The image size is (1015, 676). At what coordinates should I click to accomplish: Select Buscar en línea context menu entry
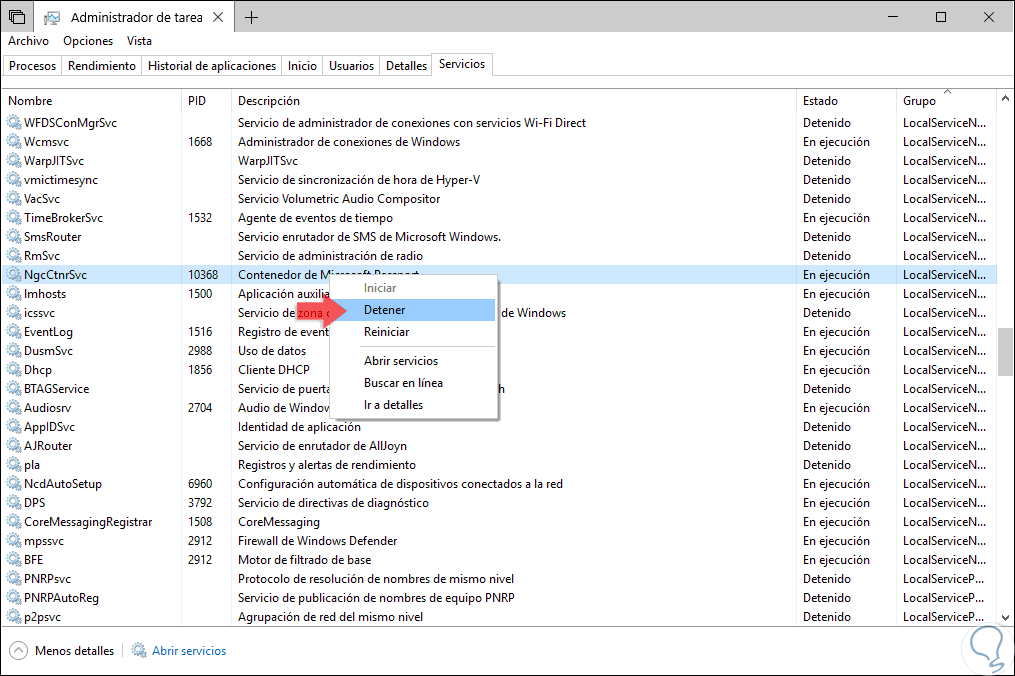(x=414, y=383)
